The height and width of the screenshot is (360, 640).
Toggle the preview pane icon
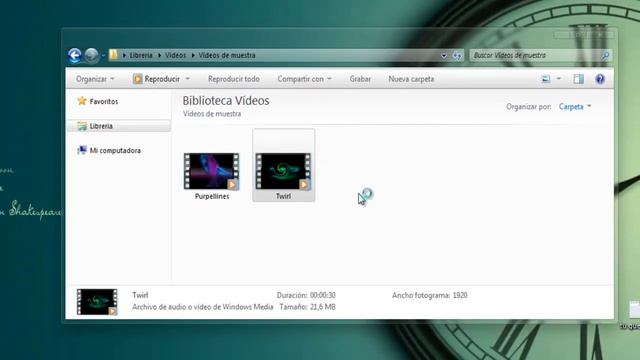click(578, 79)
